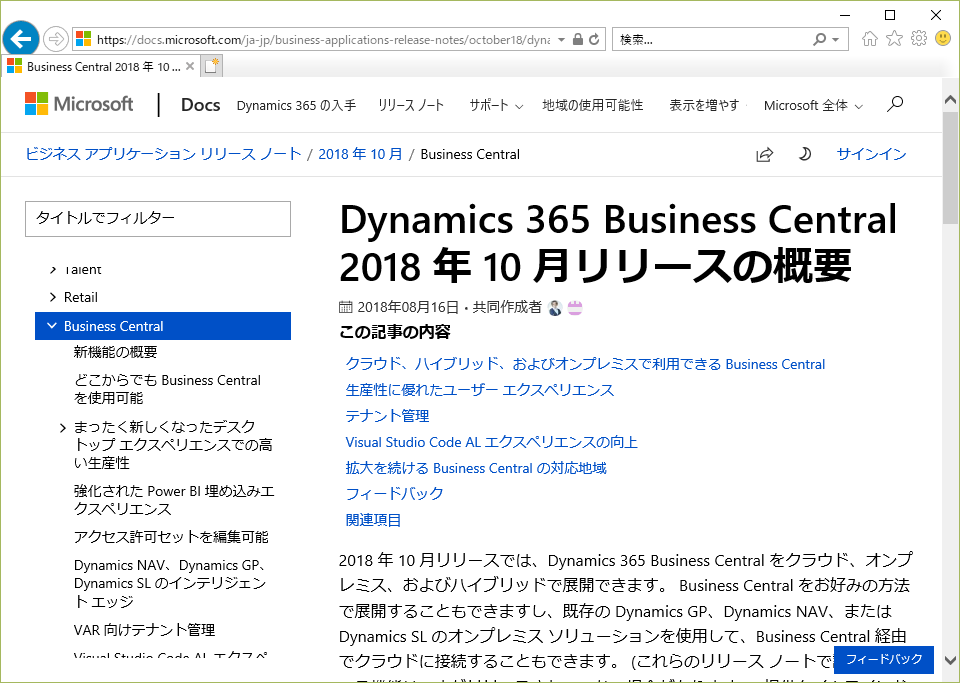
Task: Click the Microsoft favicon in address bar
Action: 83,39
